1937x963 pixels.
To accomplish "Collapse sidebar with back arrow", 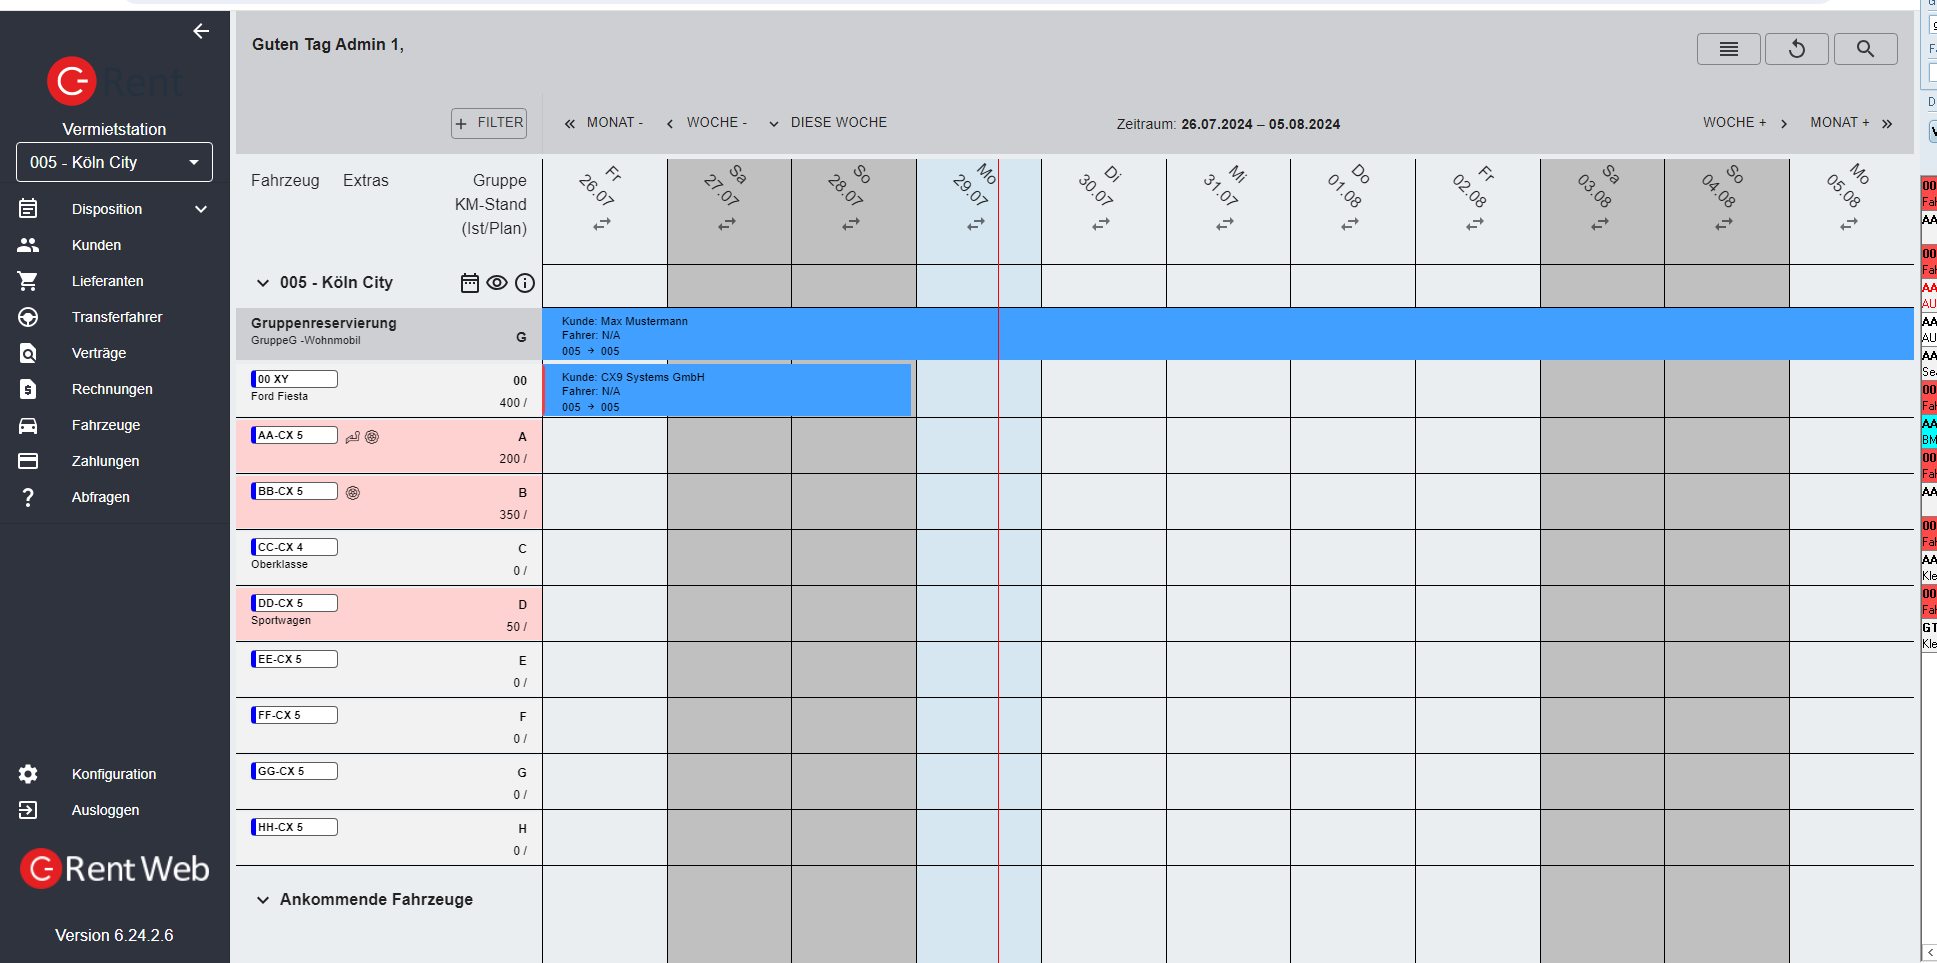I will coord(201,31).
